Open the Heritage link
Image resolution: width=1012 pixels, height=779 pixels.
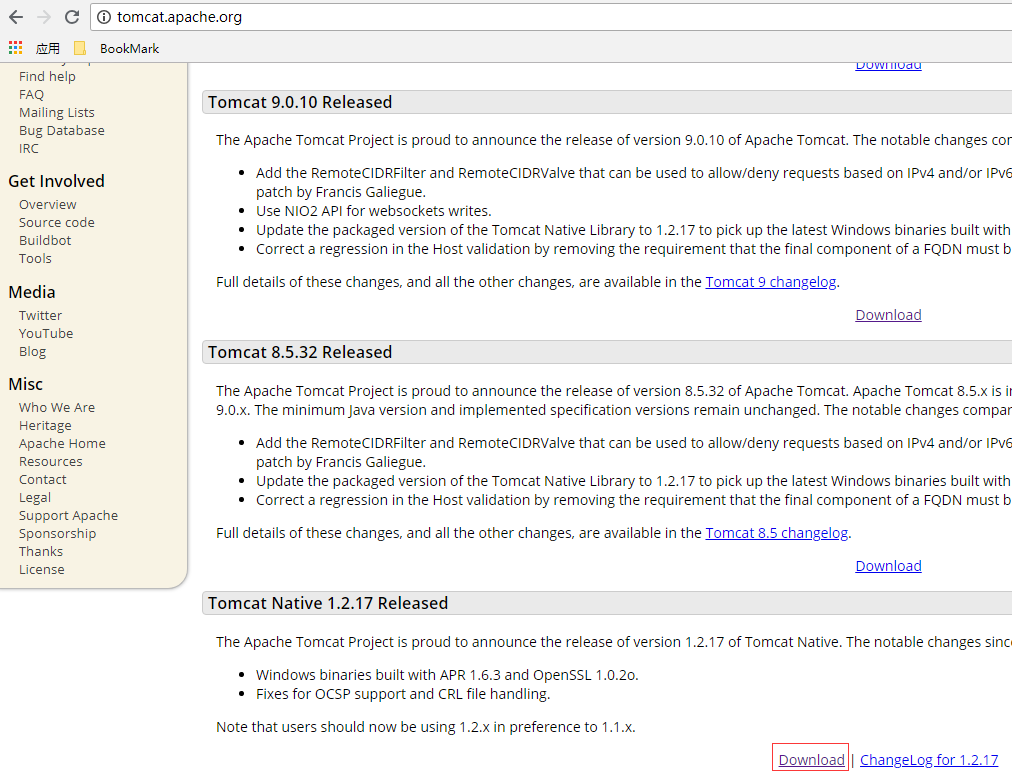point(45,425)
